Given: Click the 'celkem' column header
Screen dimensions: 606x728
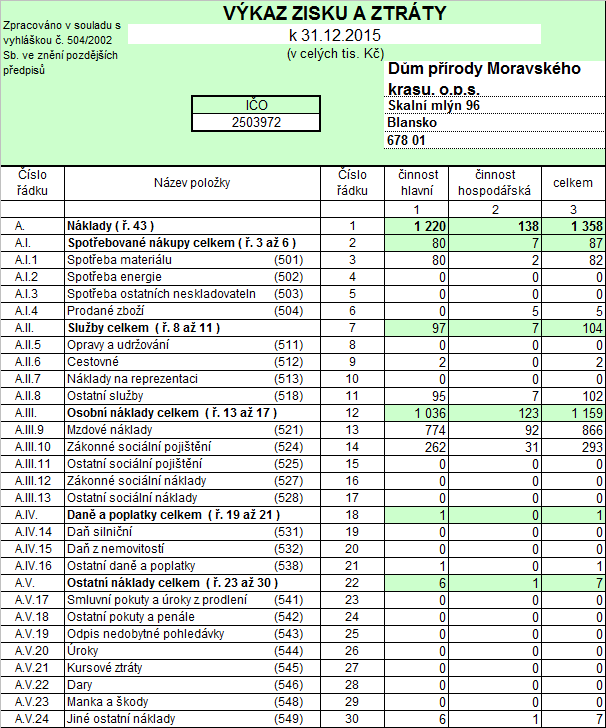Looking at the screenshot, I should tap(573, 183).
